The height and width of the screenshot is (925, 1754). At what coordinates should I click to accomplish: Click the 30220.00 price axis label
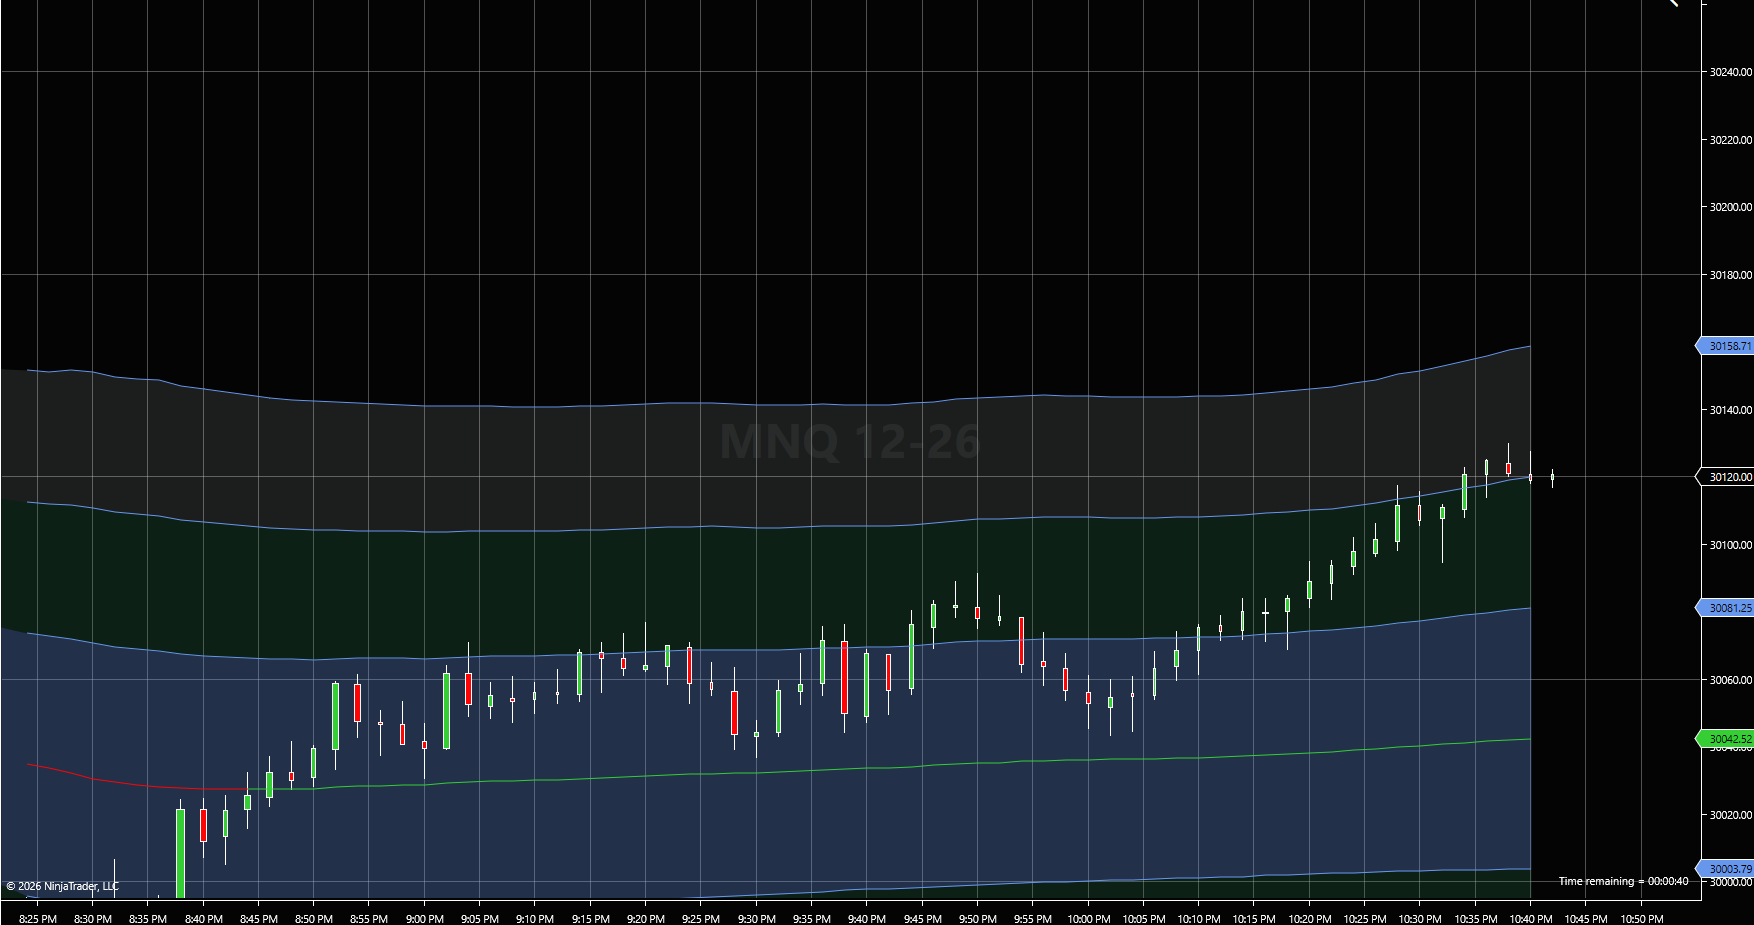coord(1730,140)
